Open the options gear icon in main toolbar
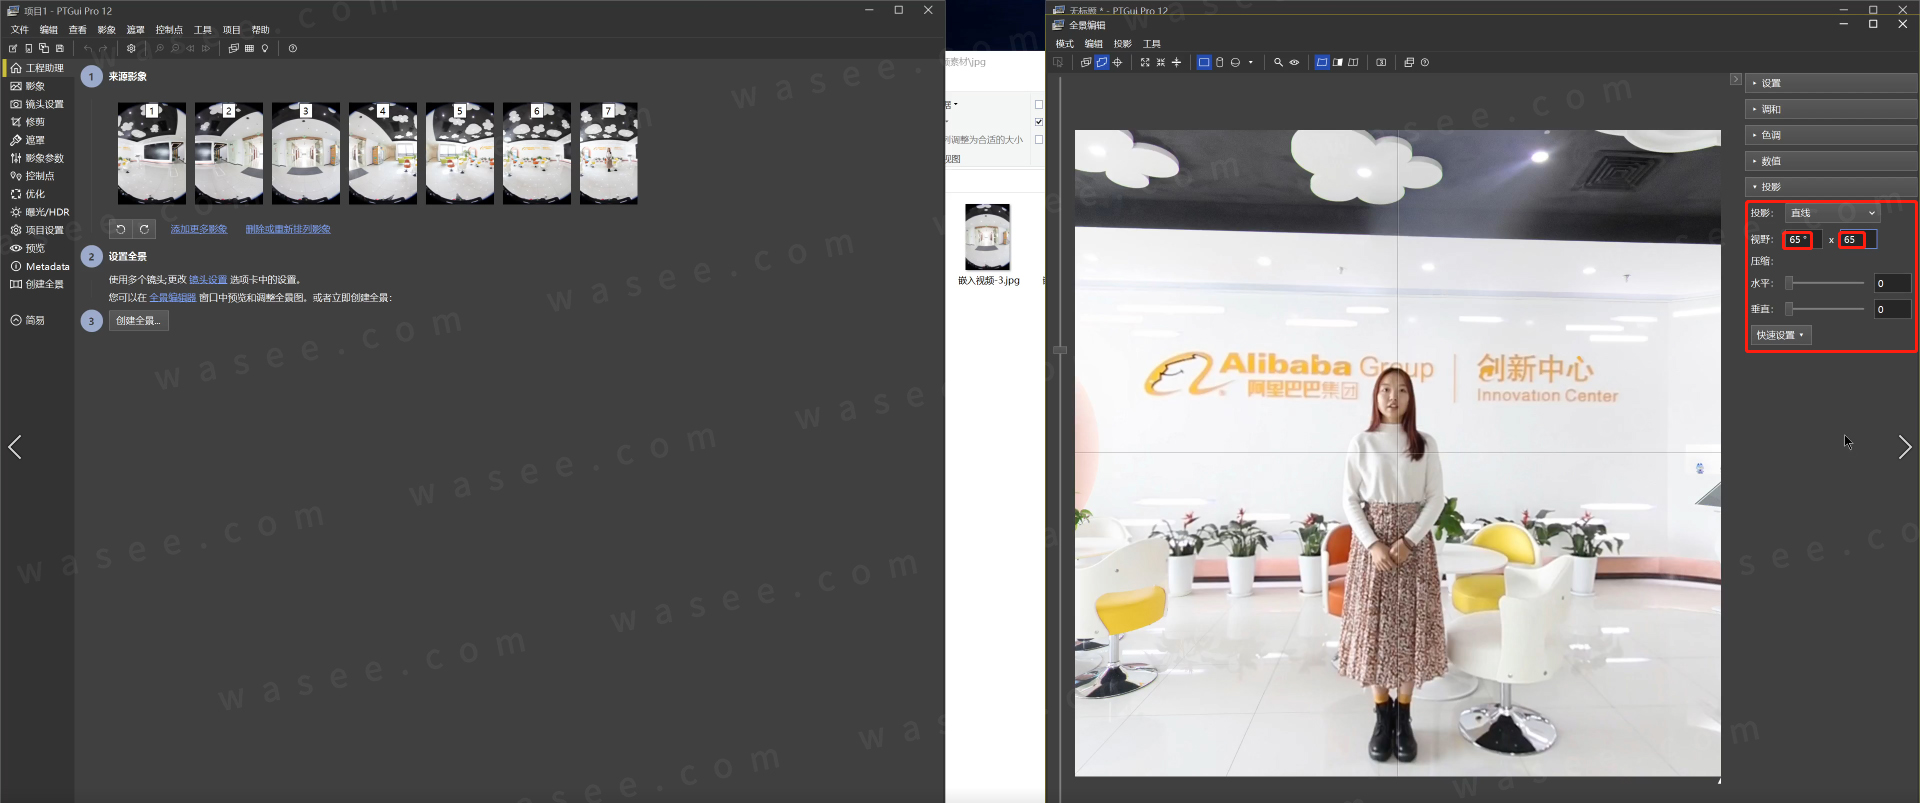The height and width of the screenshot is (803, 1920). click(131, 48)
